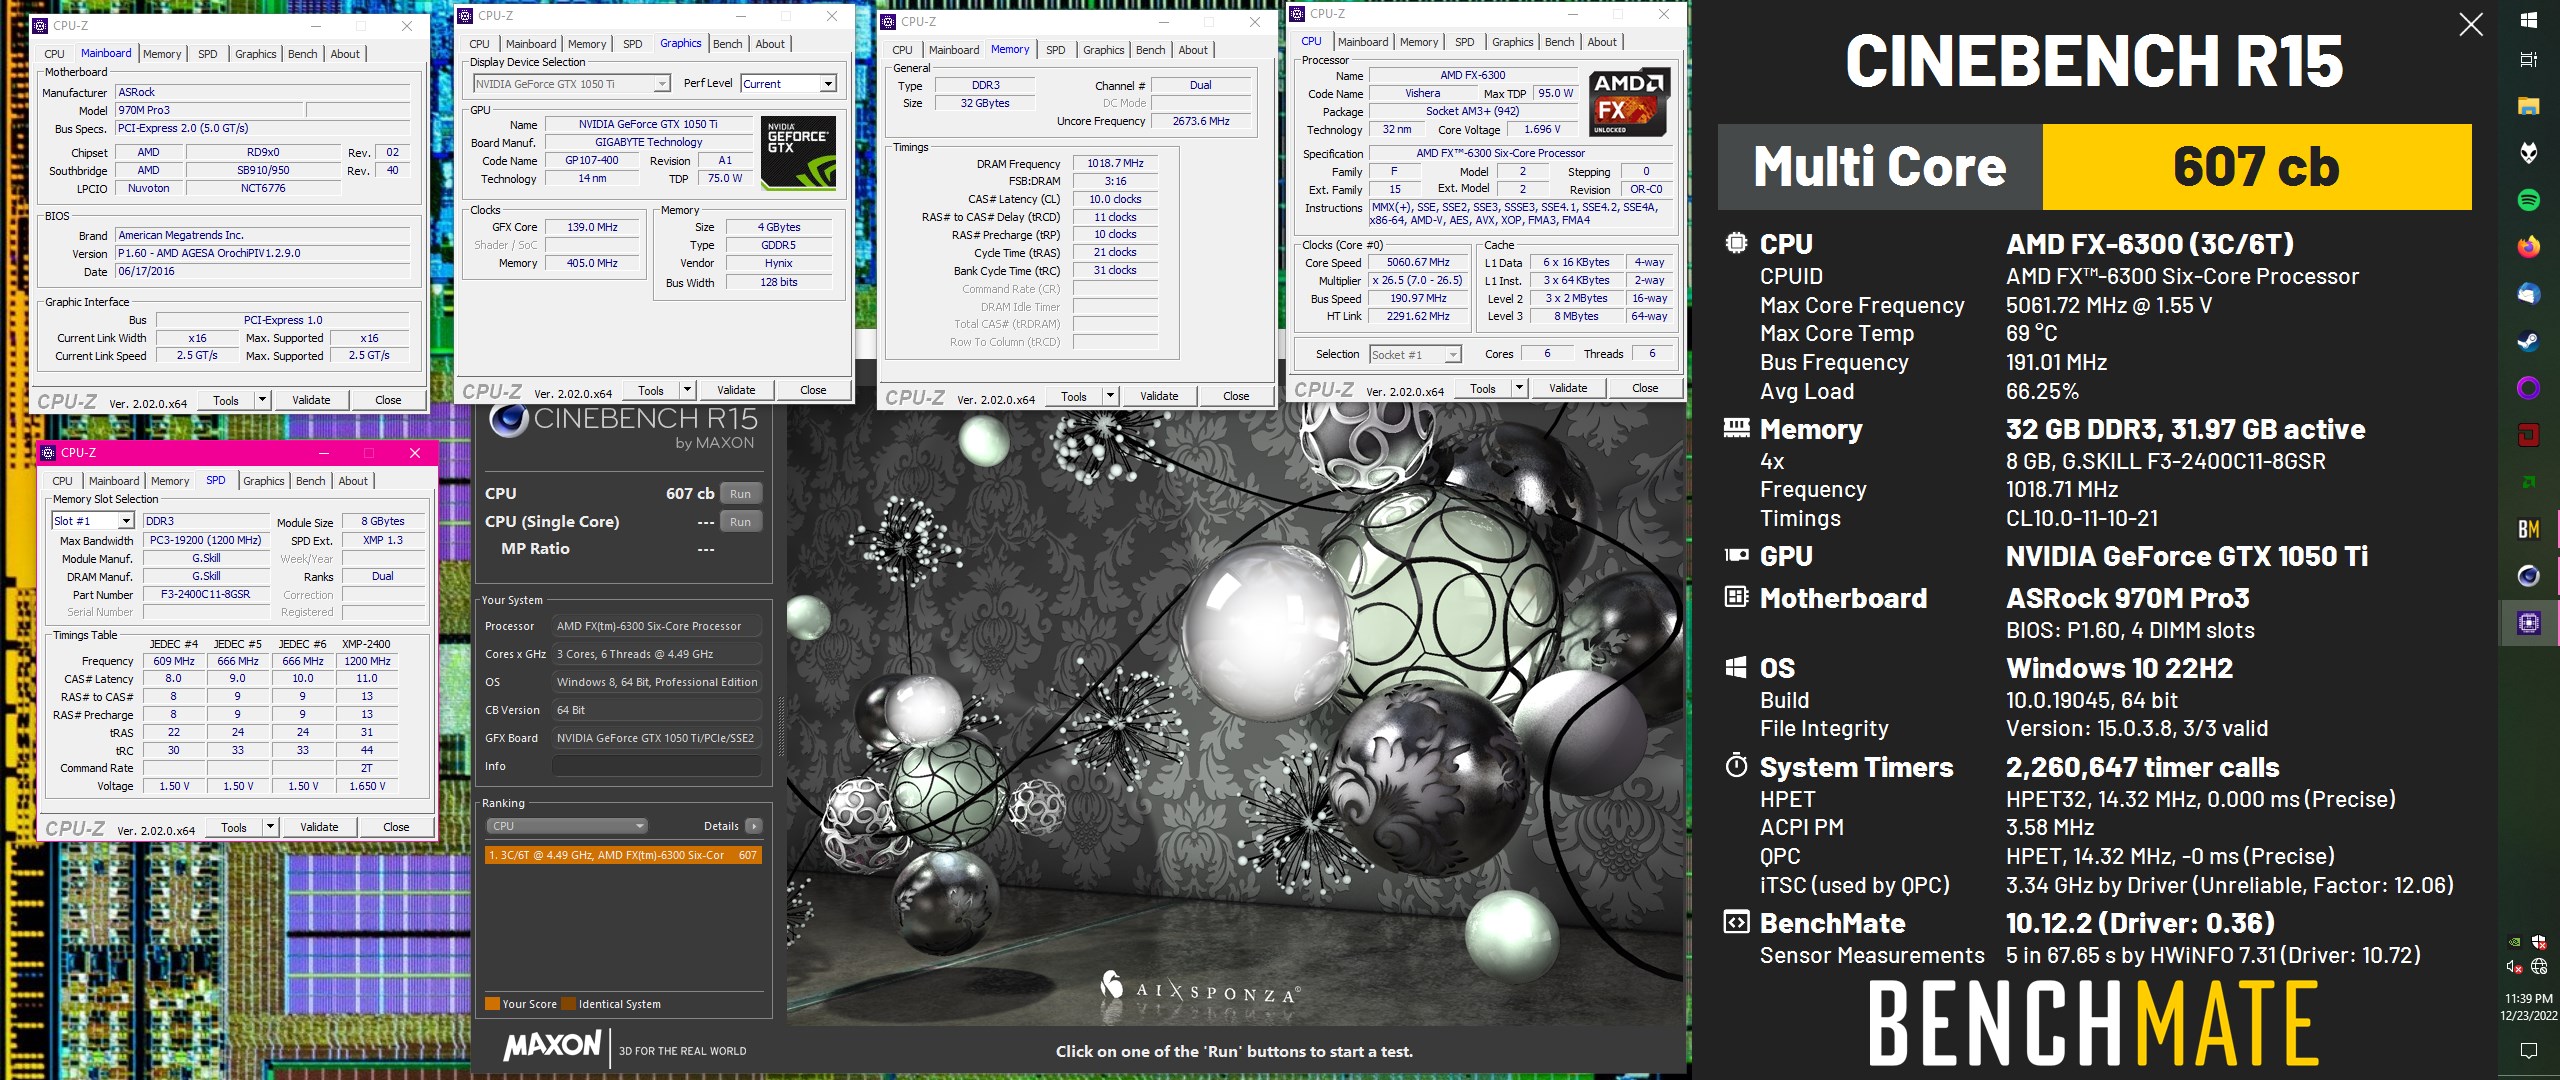2560x1080 pixels.
Task: Click Validate in Mainboard CPU-Z window
Action: pos(311,400)
